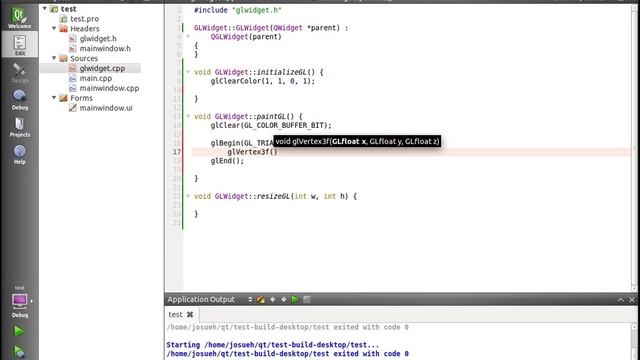The height and width of the screenshot is (360, 640).
Task: Click the #include "glwidget.h" line
Action: 238,10
